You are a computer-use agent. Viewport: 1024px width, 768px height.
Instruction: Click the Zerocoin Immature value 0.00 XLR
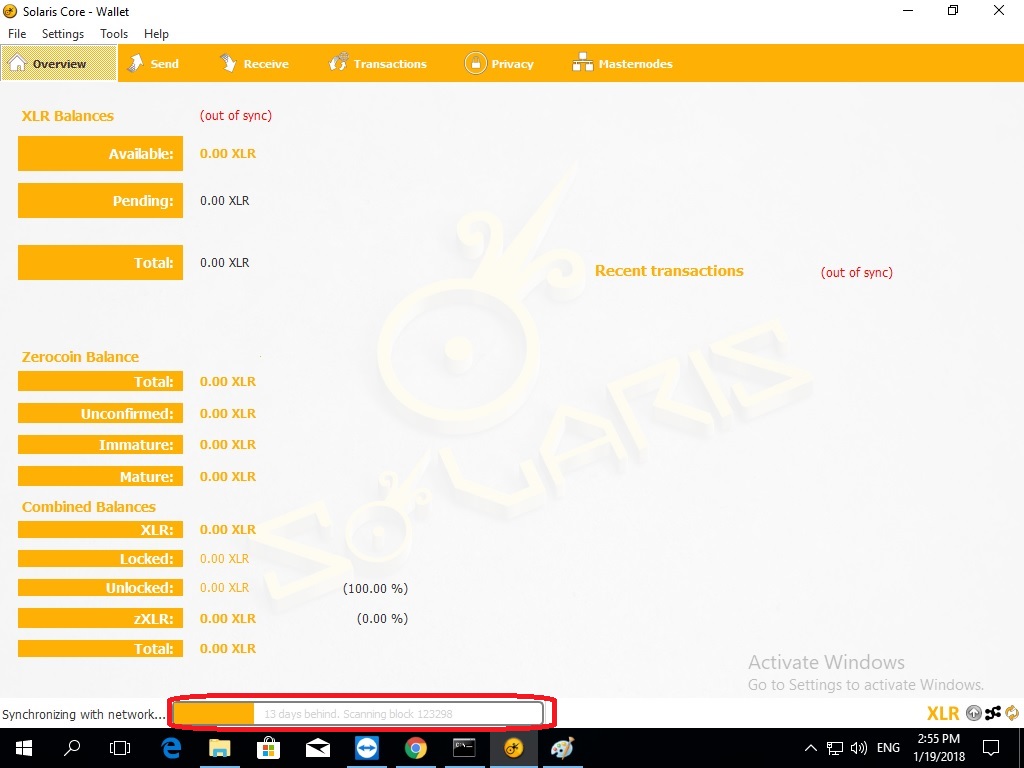click(x=228, y=445)
